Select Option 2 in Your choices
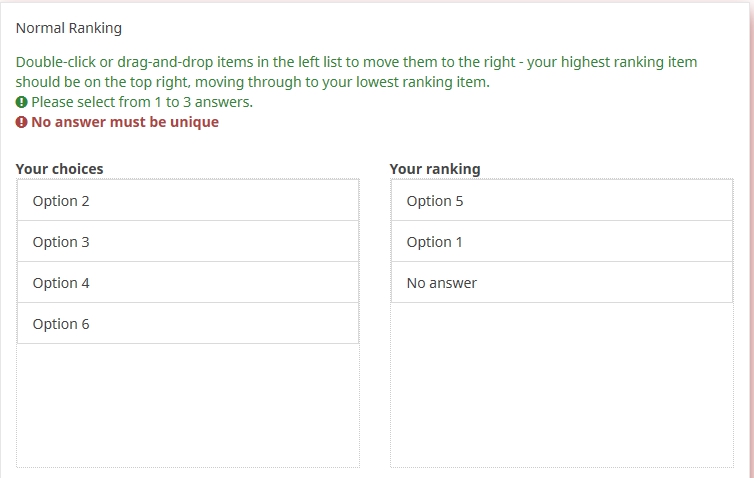 pyautogui.click(x=187, y=201)
